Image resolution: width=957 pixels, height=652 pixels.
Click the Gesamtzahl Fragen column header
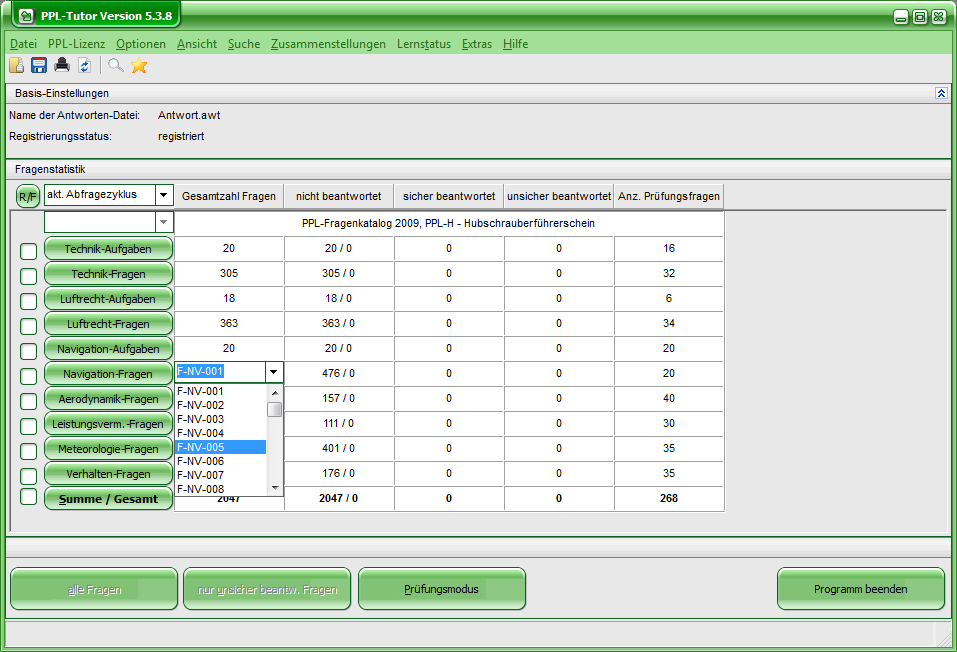coord(229,196)
